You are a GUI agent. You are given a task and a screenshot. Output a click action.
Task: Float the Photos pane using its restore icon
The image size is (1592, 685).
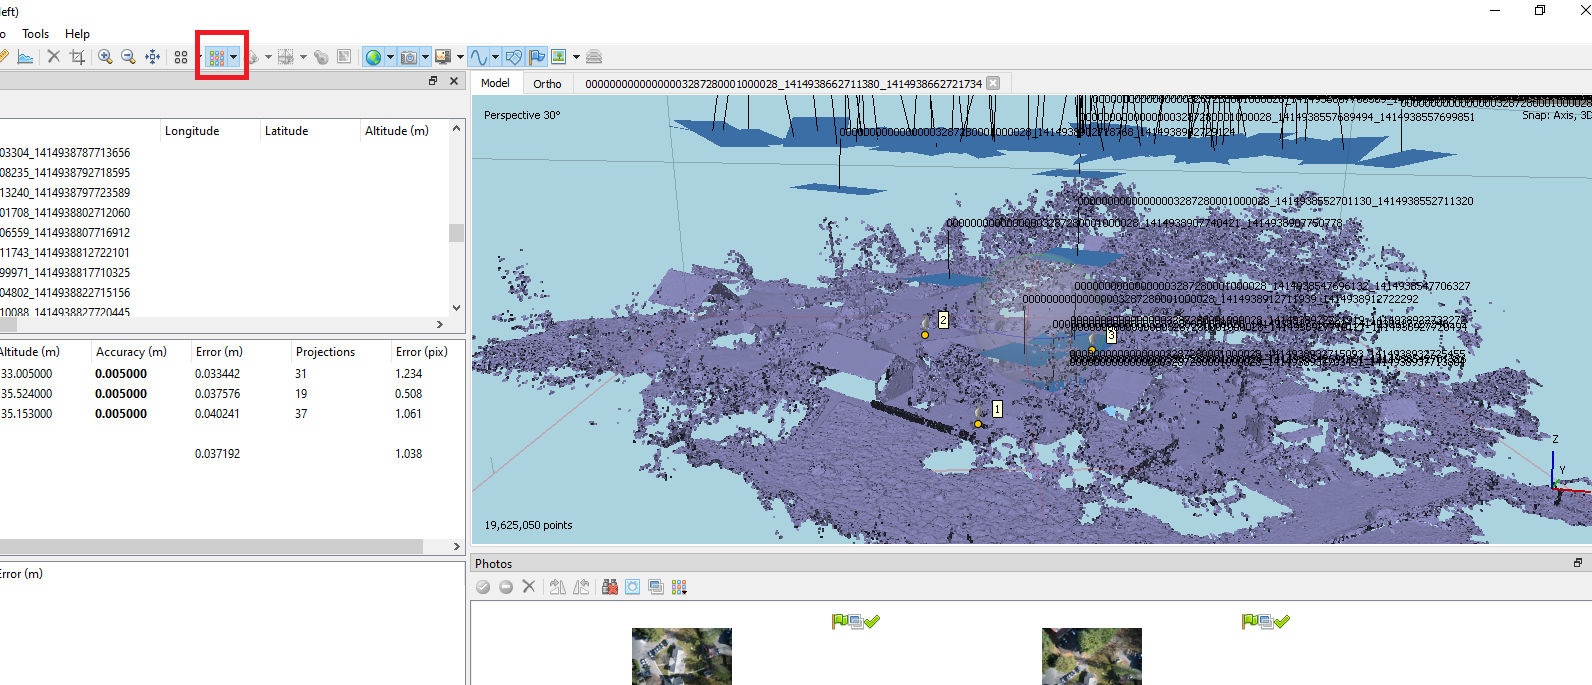point(1578,563)
